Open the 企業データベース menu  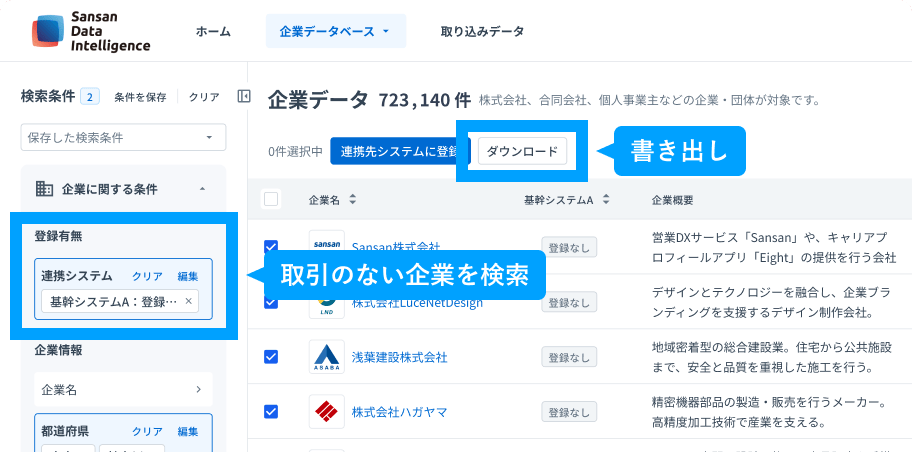click(335, 31)
